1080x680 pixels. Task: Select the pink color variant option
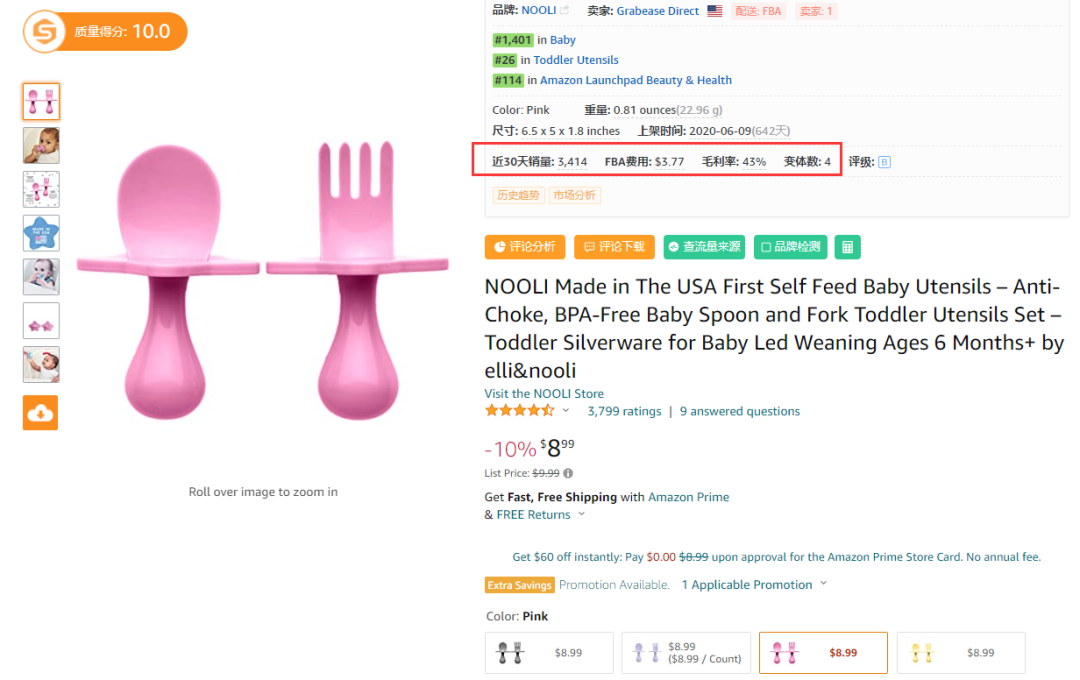(x=823, y=652)
